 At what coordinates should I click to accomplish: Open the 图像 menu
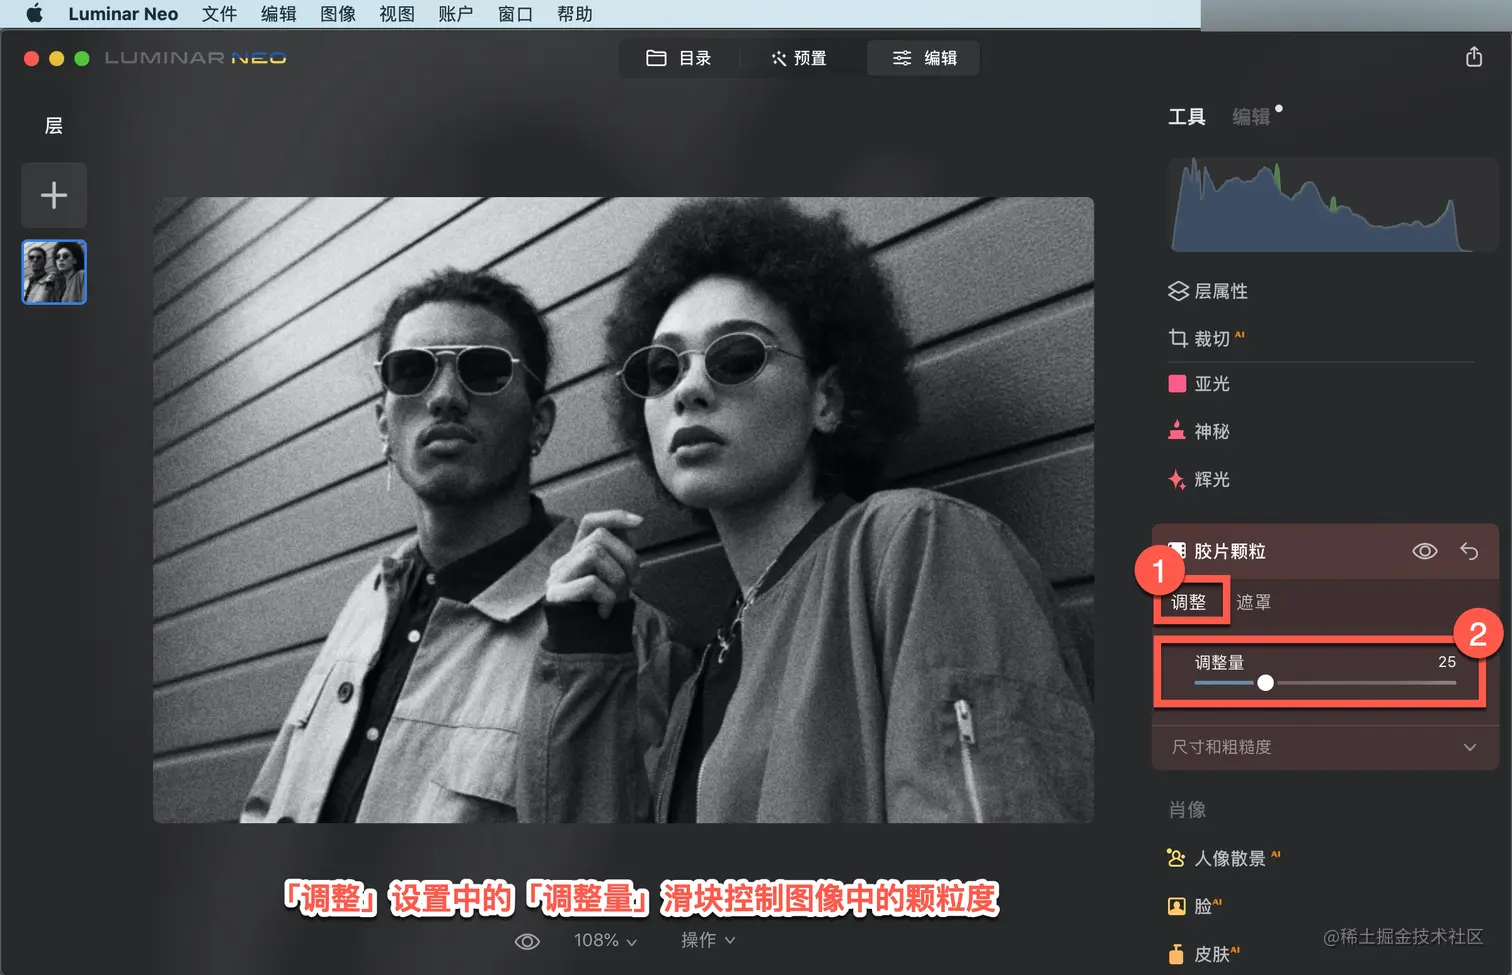click(338, 14)
